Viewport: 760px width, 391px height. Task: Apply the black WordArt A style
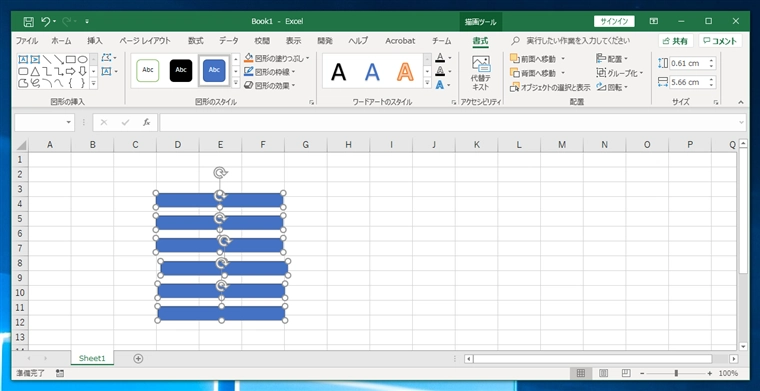click(338, 72)
